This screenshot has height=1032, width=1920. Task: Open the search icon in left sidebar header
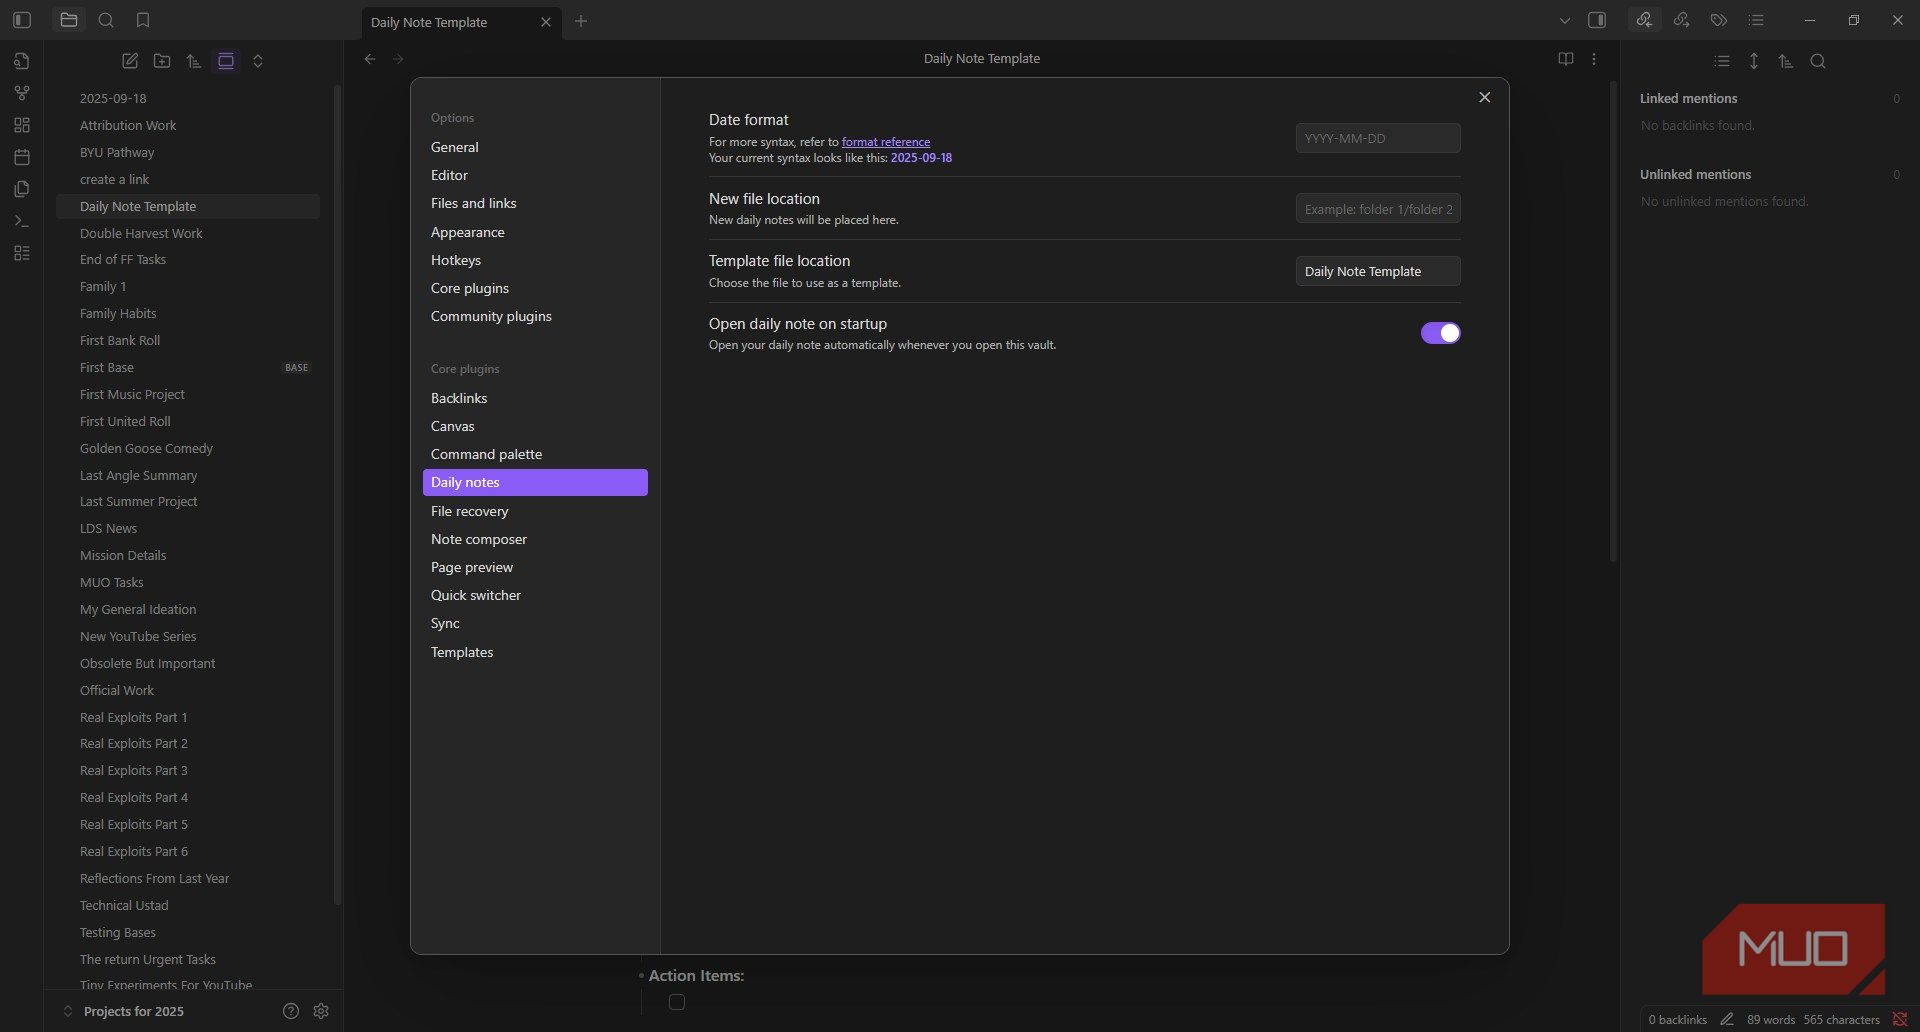click(x=106, y=20)
